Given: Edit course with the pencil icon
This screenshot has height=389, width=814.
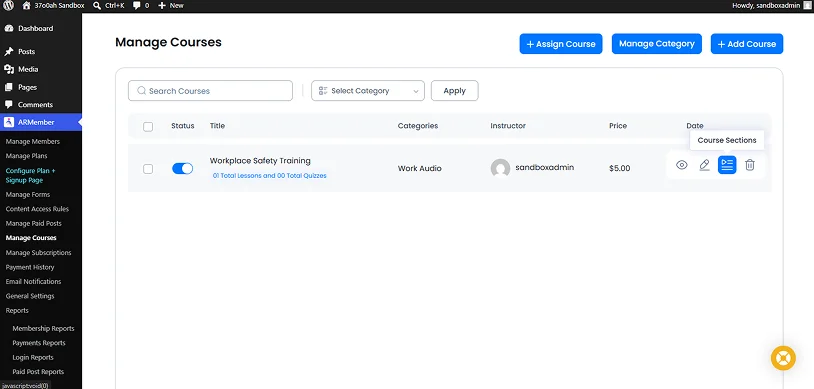Looking at the screenshot, I should (x=704, y=165).
